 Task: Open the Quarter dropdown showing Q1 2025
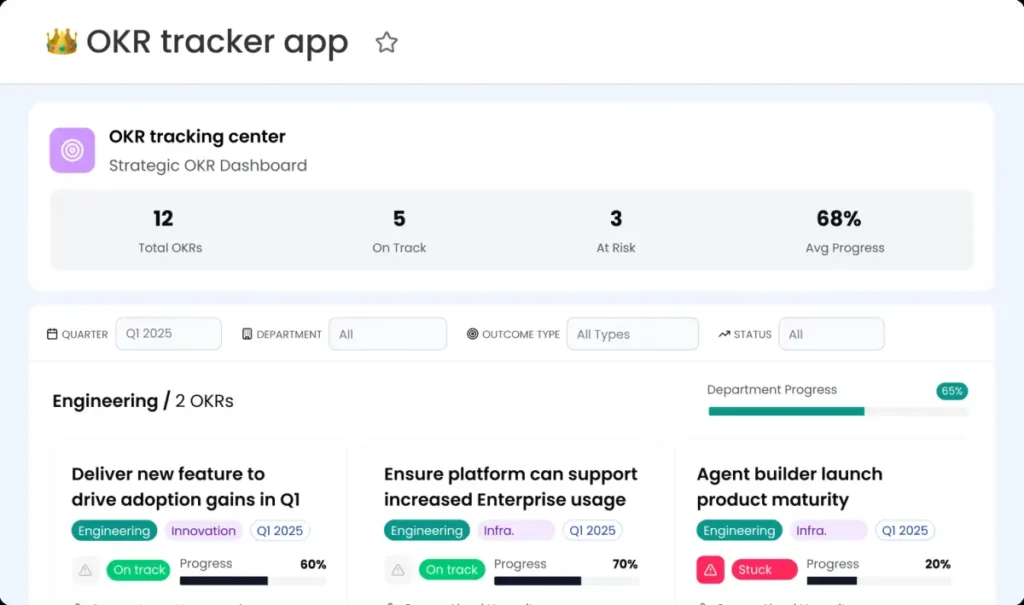168,334
